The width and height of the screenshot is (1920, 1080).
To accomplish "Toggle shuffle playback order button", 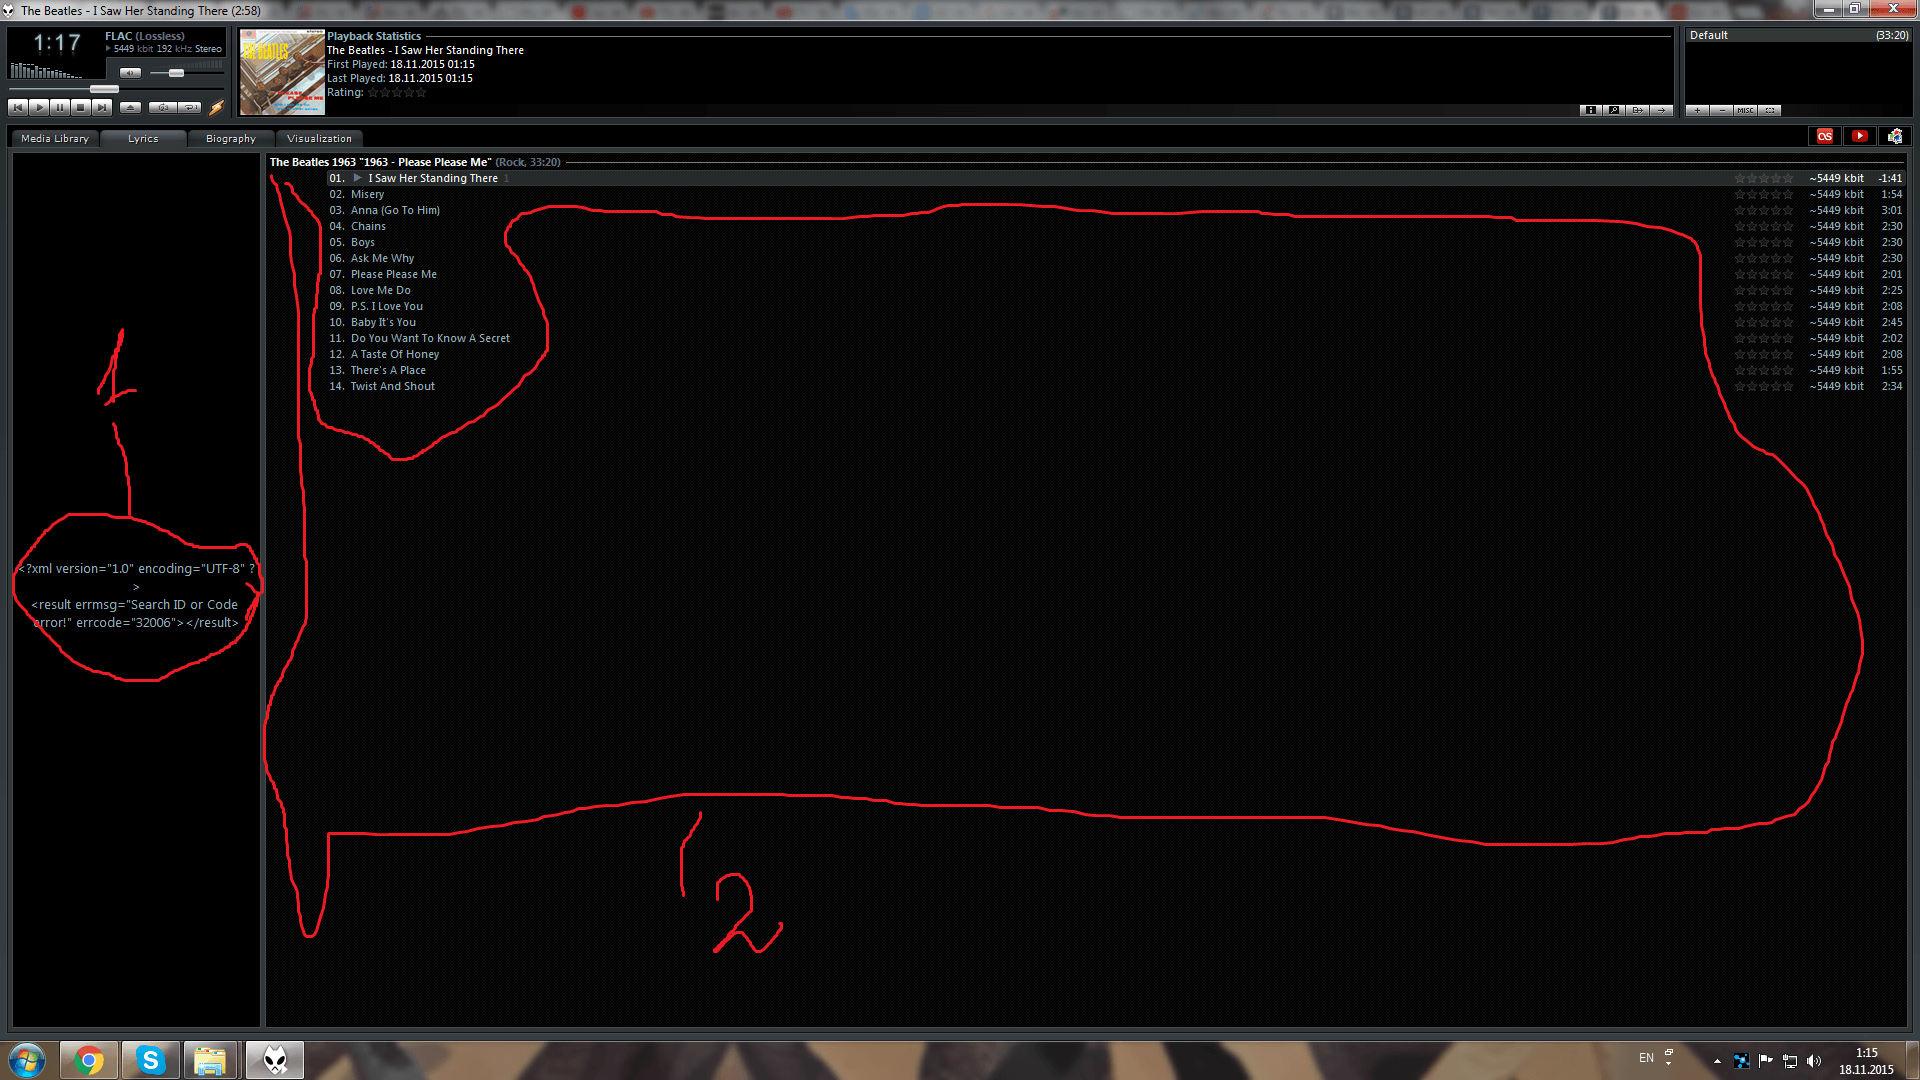I will (162, 107).
